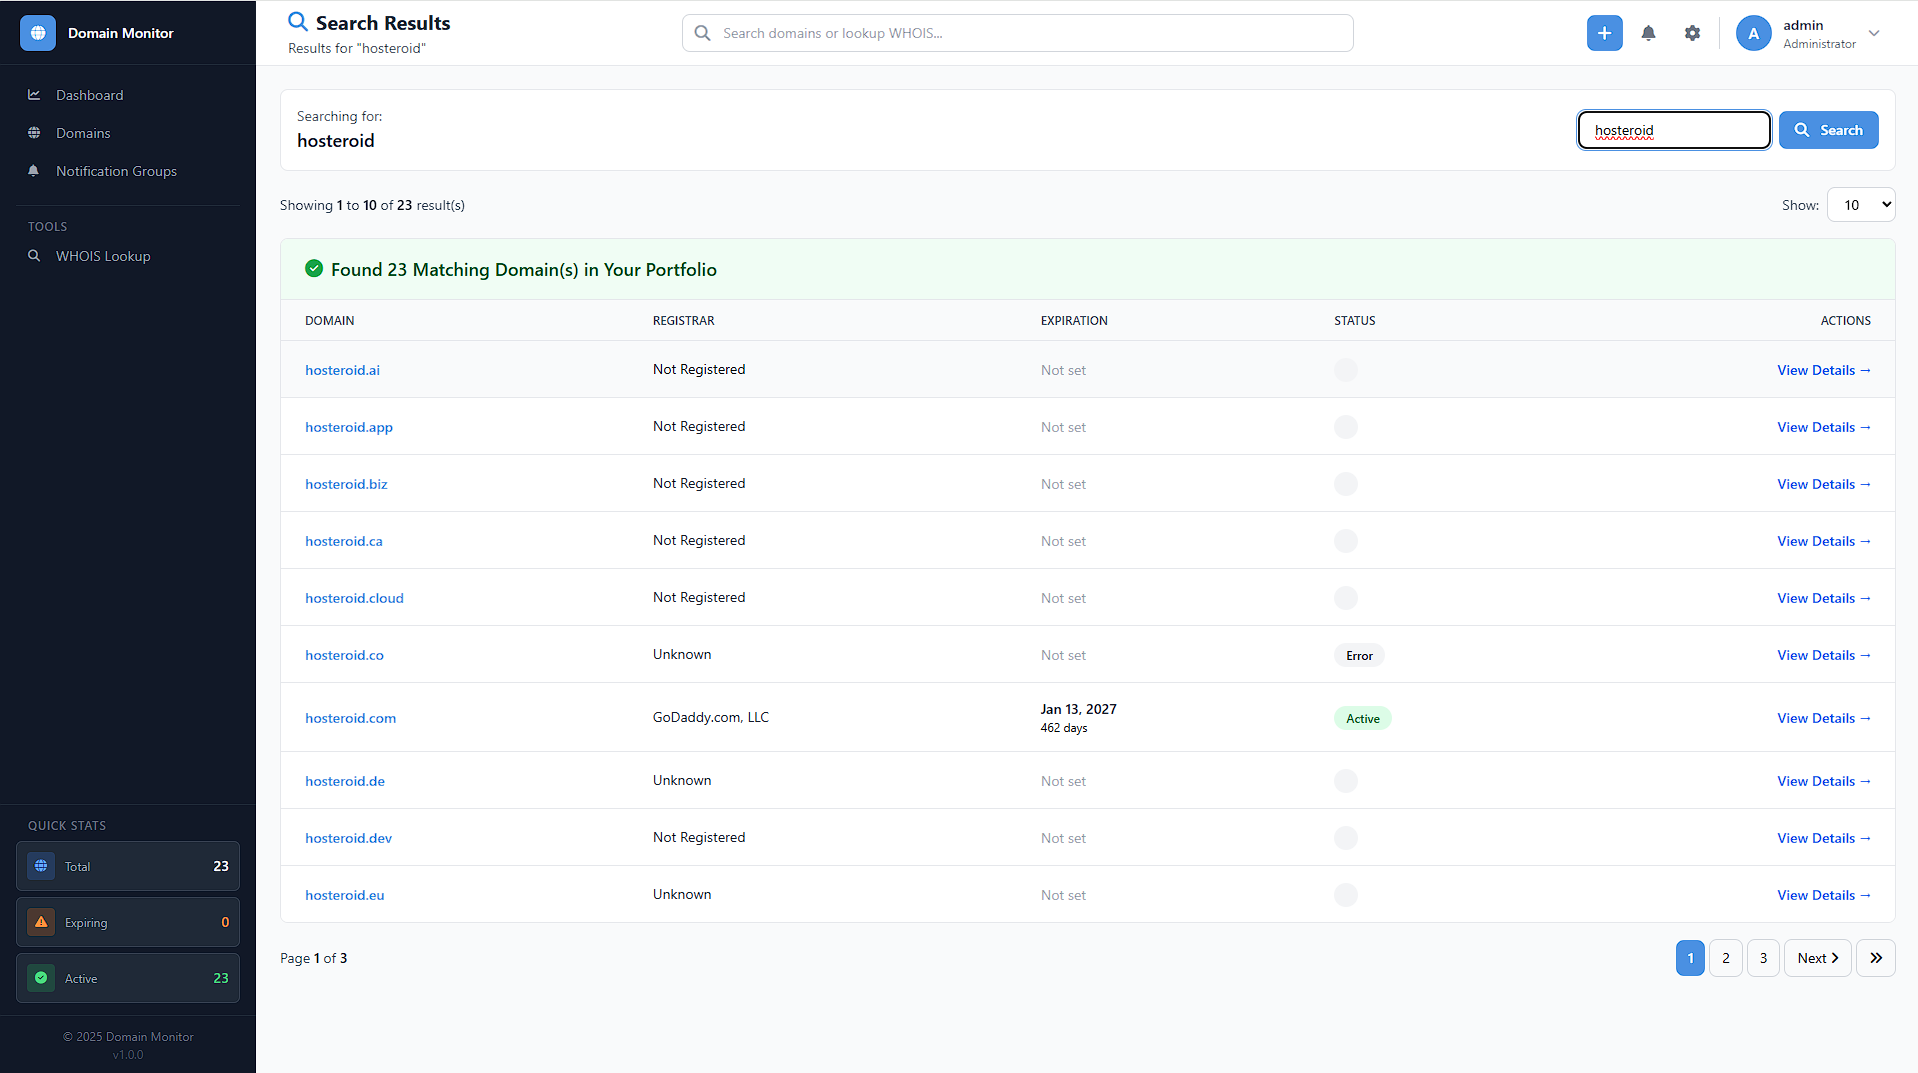View Details for hosteroid.co

coord(1823,655)
